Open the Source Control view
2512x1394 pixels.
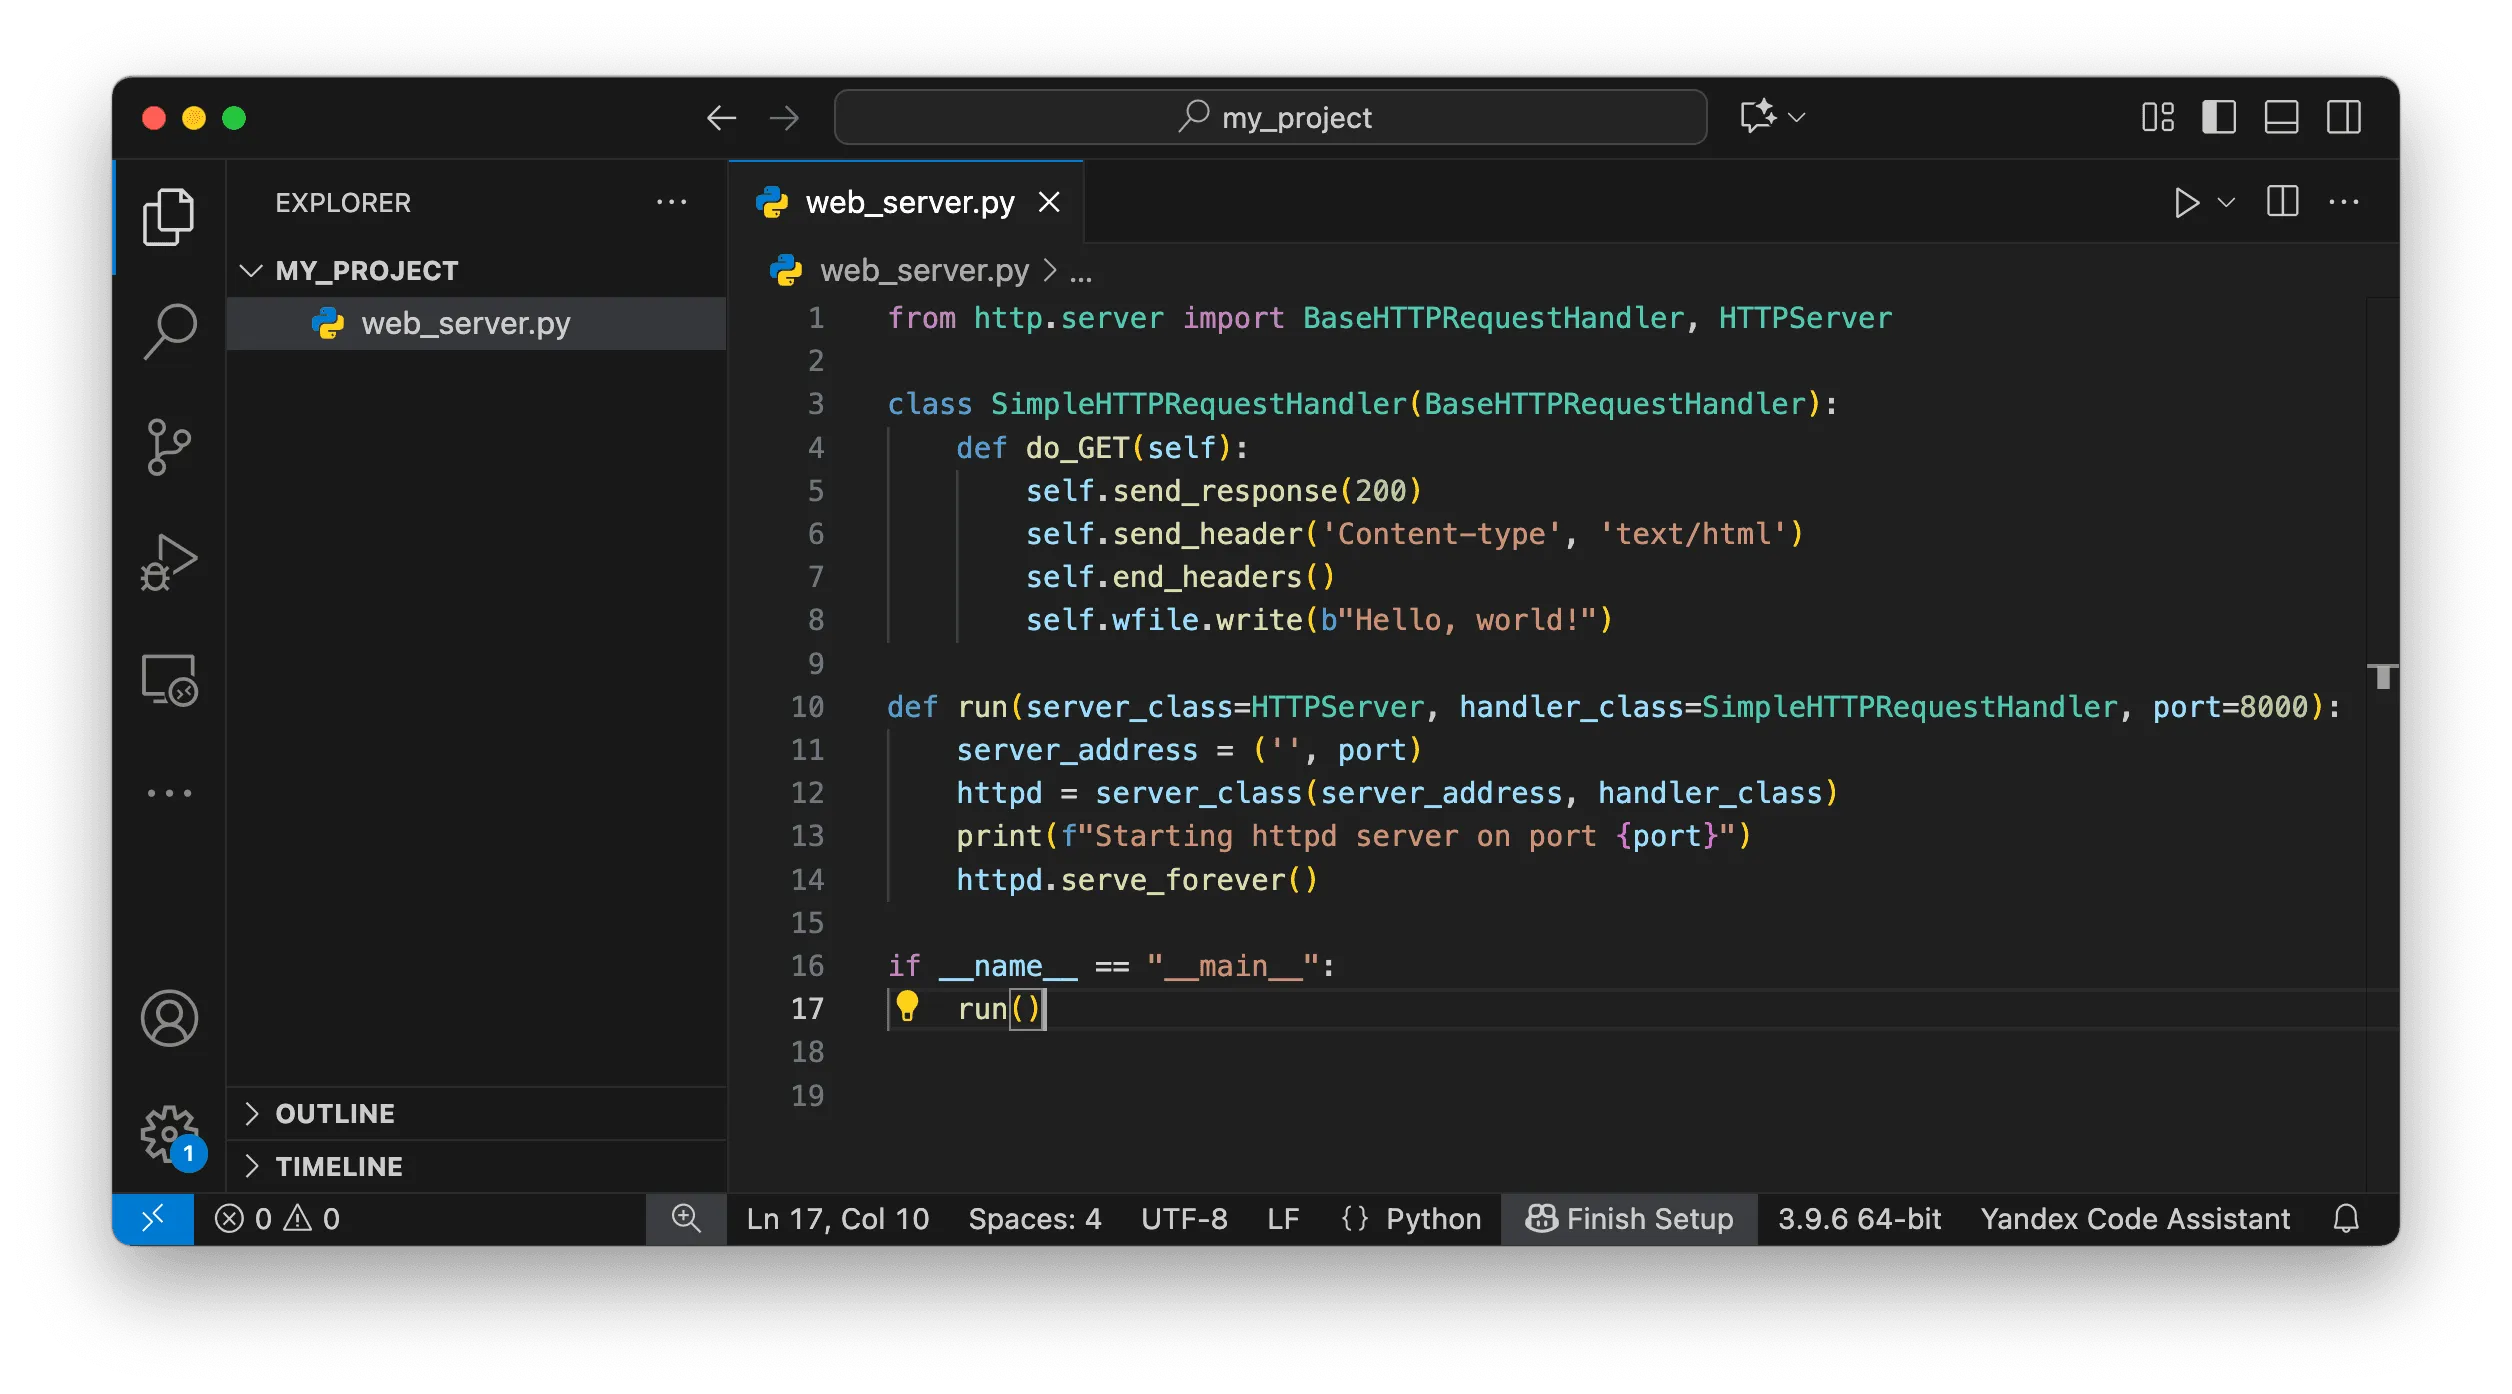(169, 446)
